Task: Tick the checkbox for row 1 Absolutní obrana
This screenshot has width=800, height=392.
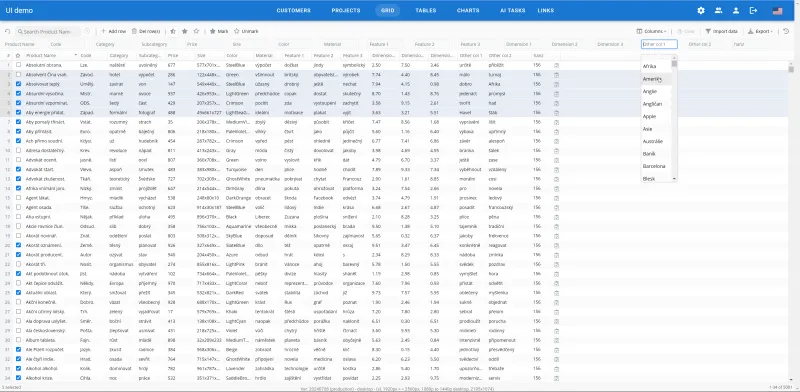Action: [18, 65]
